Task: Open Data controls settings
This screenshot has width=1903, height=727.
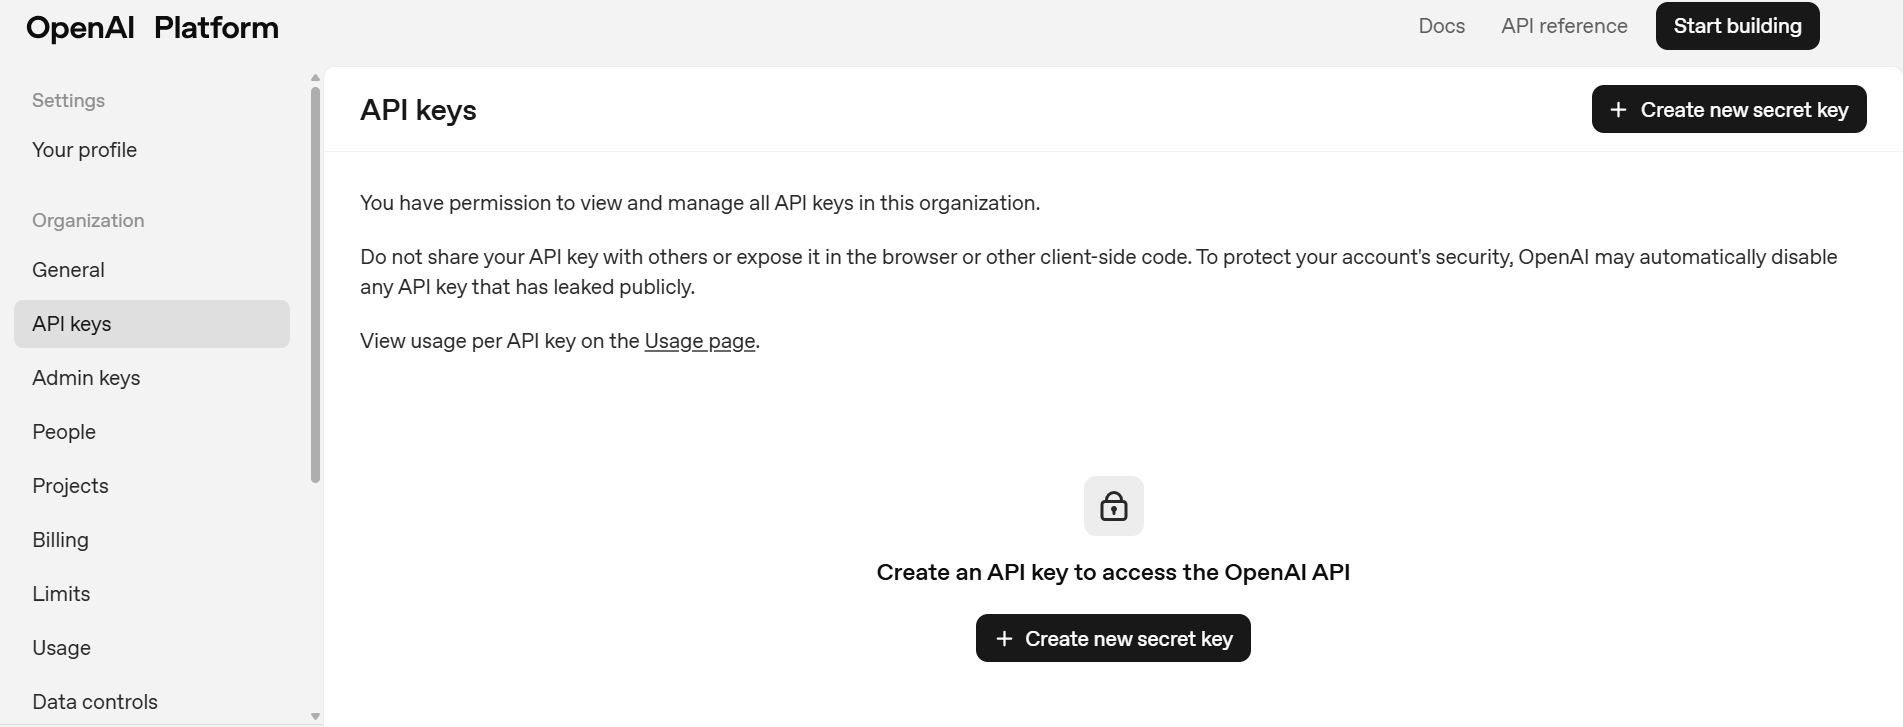Action: pyautogui.click(x=95, y=701)
